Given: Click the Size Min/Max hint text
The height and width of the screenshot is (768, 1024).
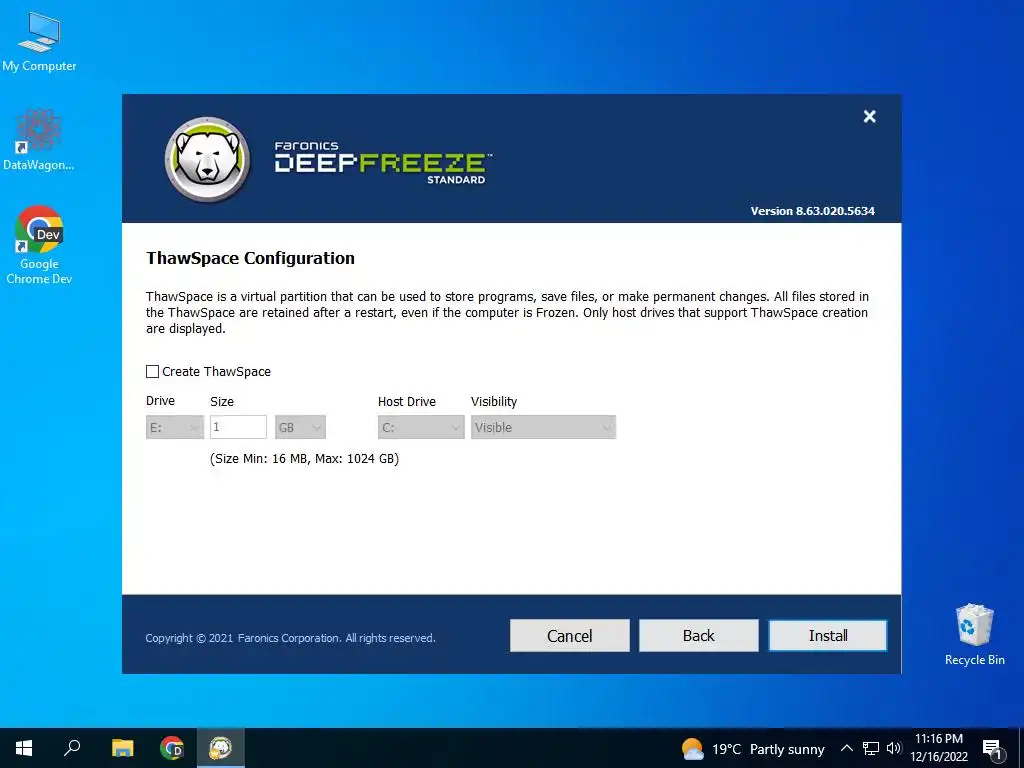Looking at the screenshot, I should [304, 458].
